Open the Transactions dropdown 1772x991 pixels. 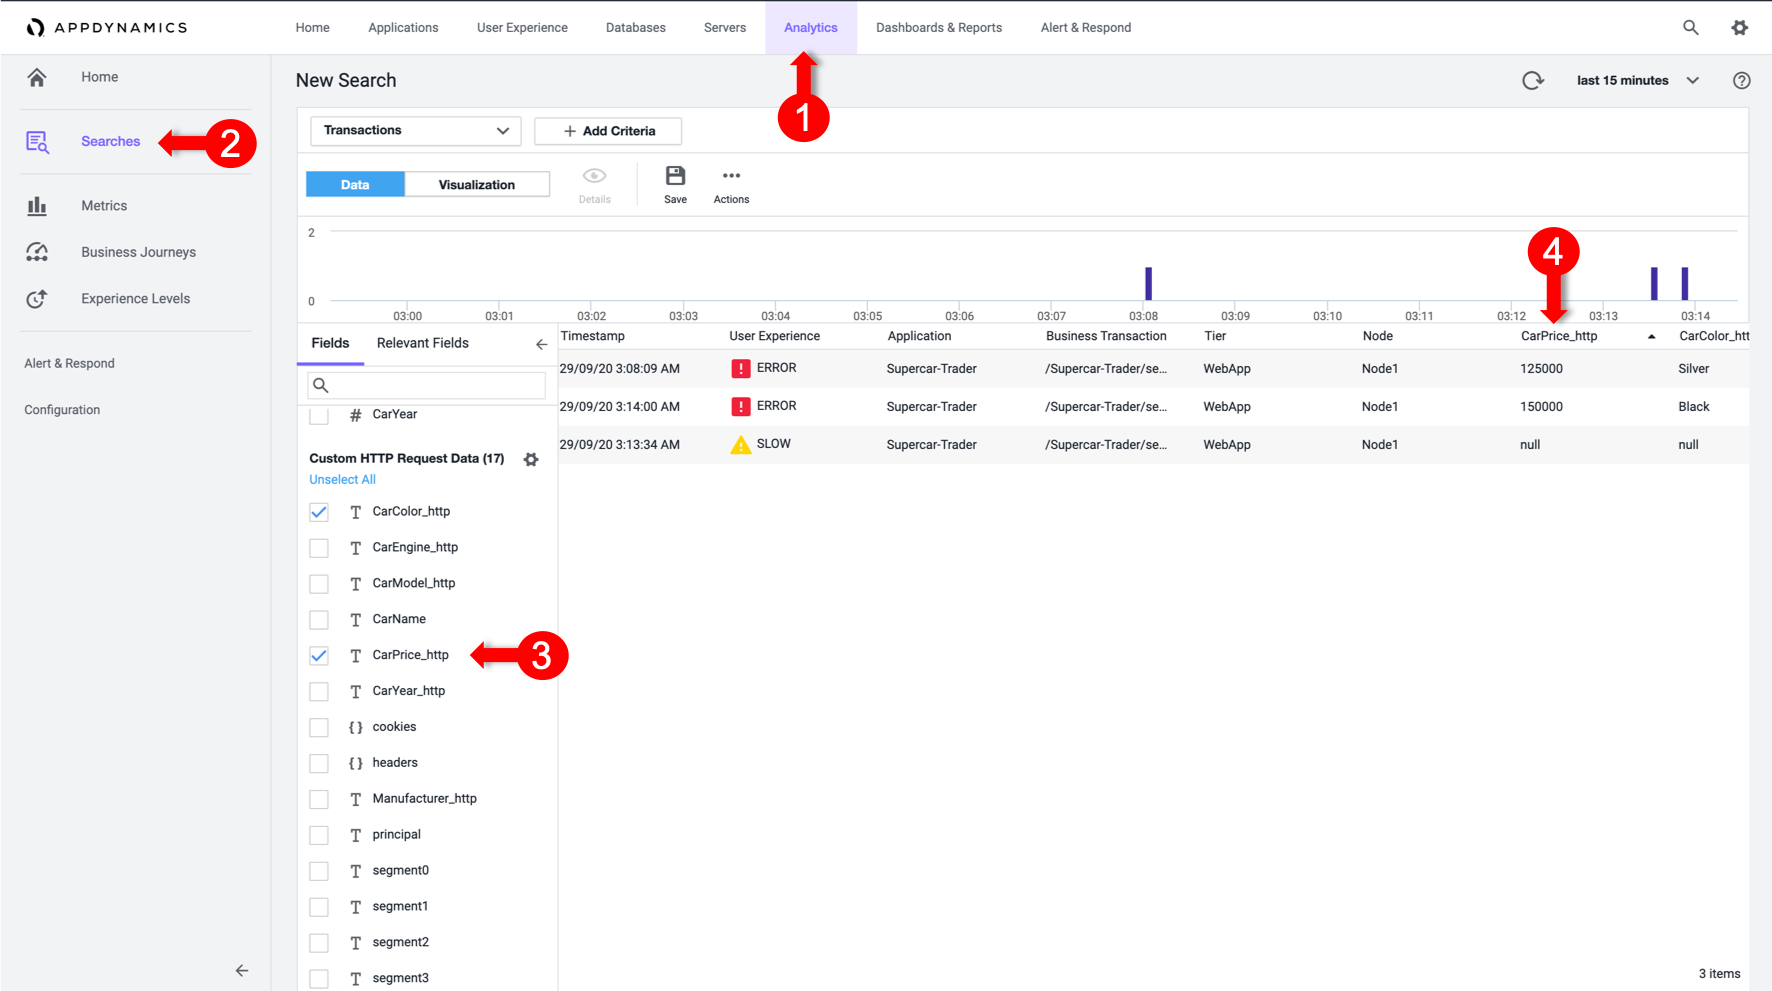pos(415,131)
